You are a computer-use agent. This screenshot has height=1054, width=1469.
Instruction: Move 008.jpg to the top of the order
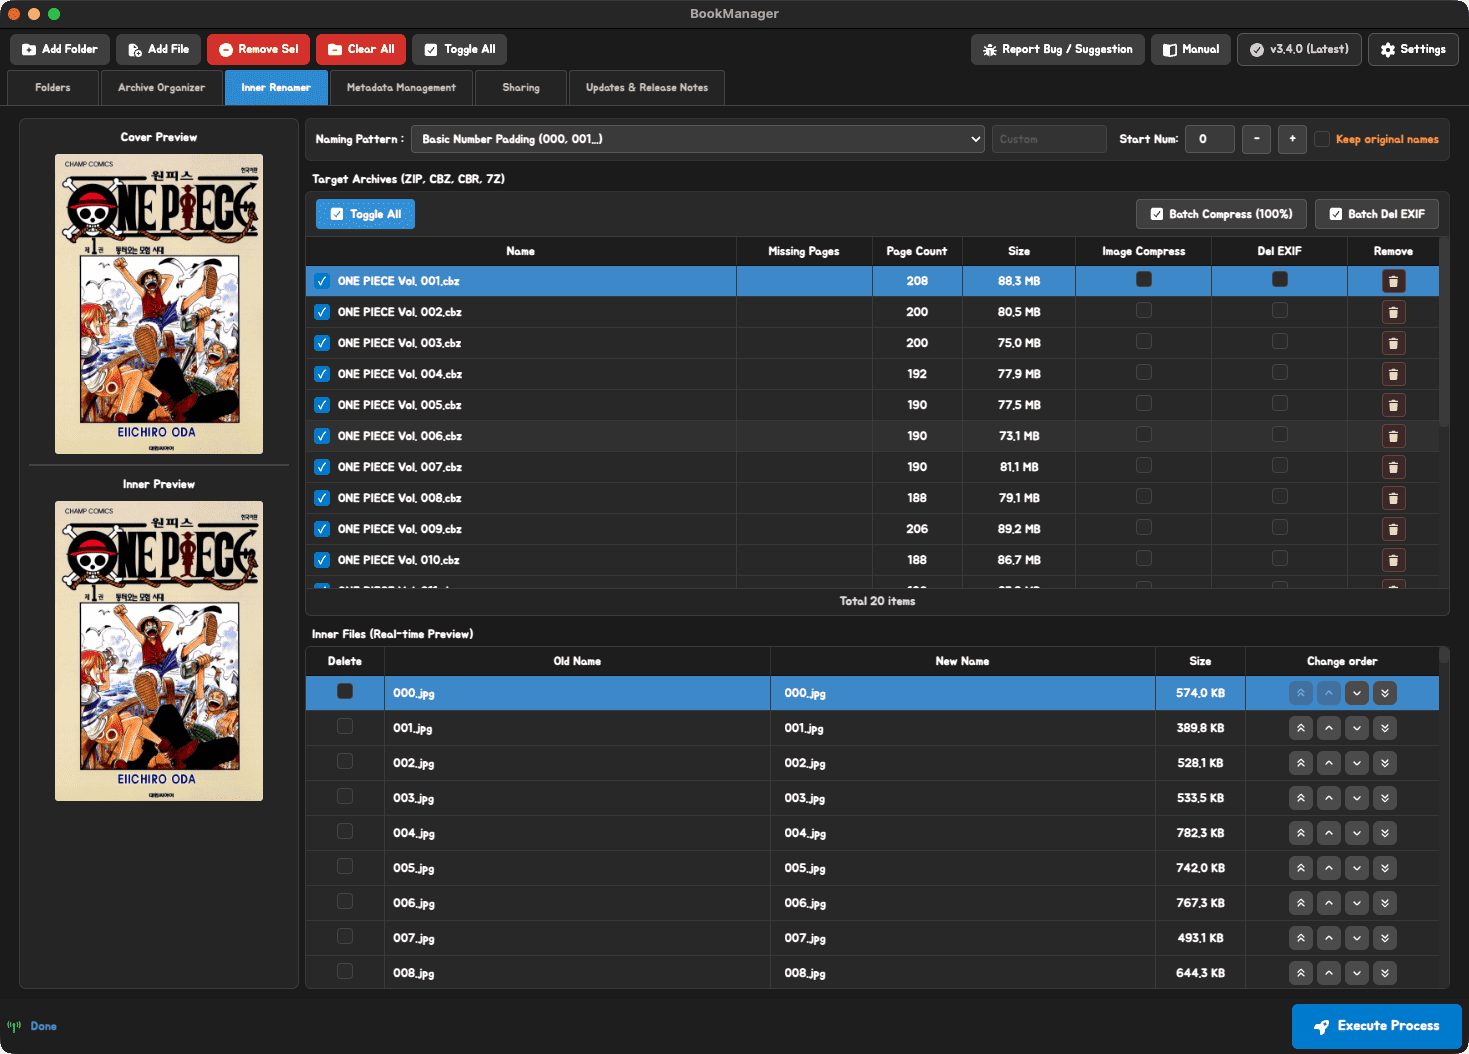click(1301, 973)
